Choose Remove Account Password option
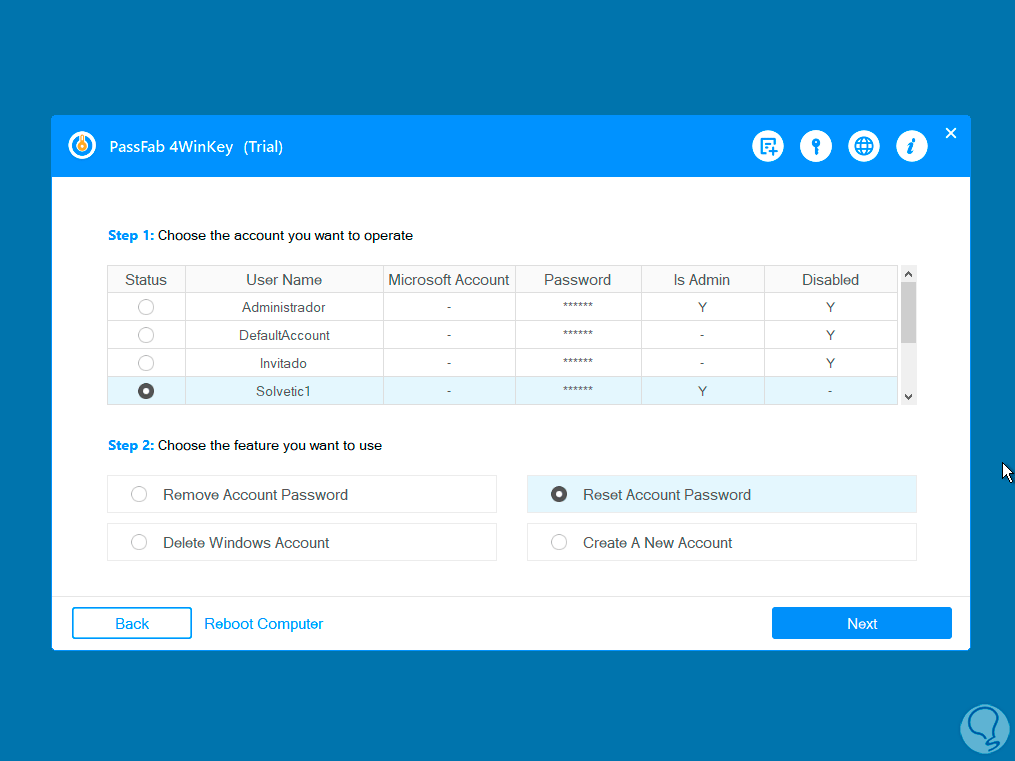 pyautogui.click(x=302, y=494)
